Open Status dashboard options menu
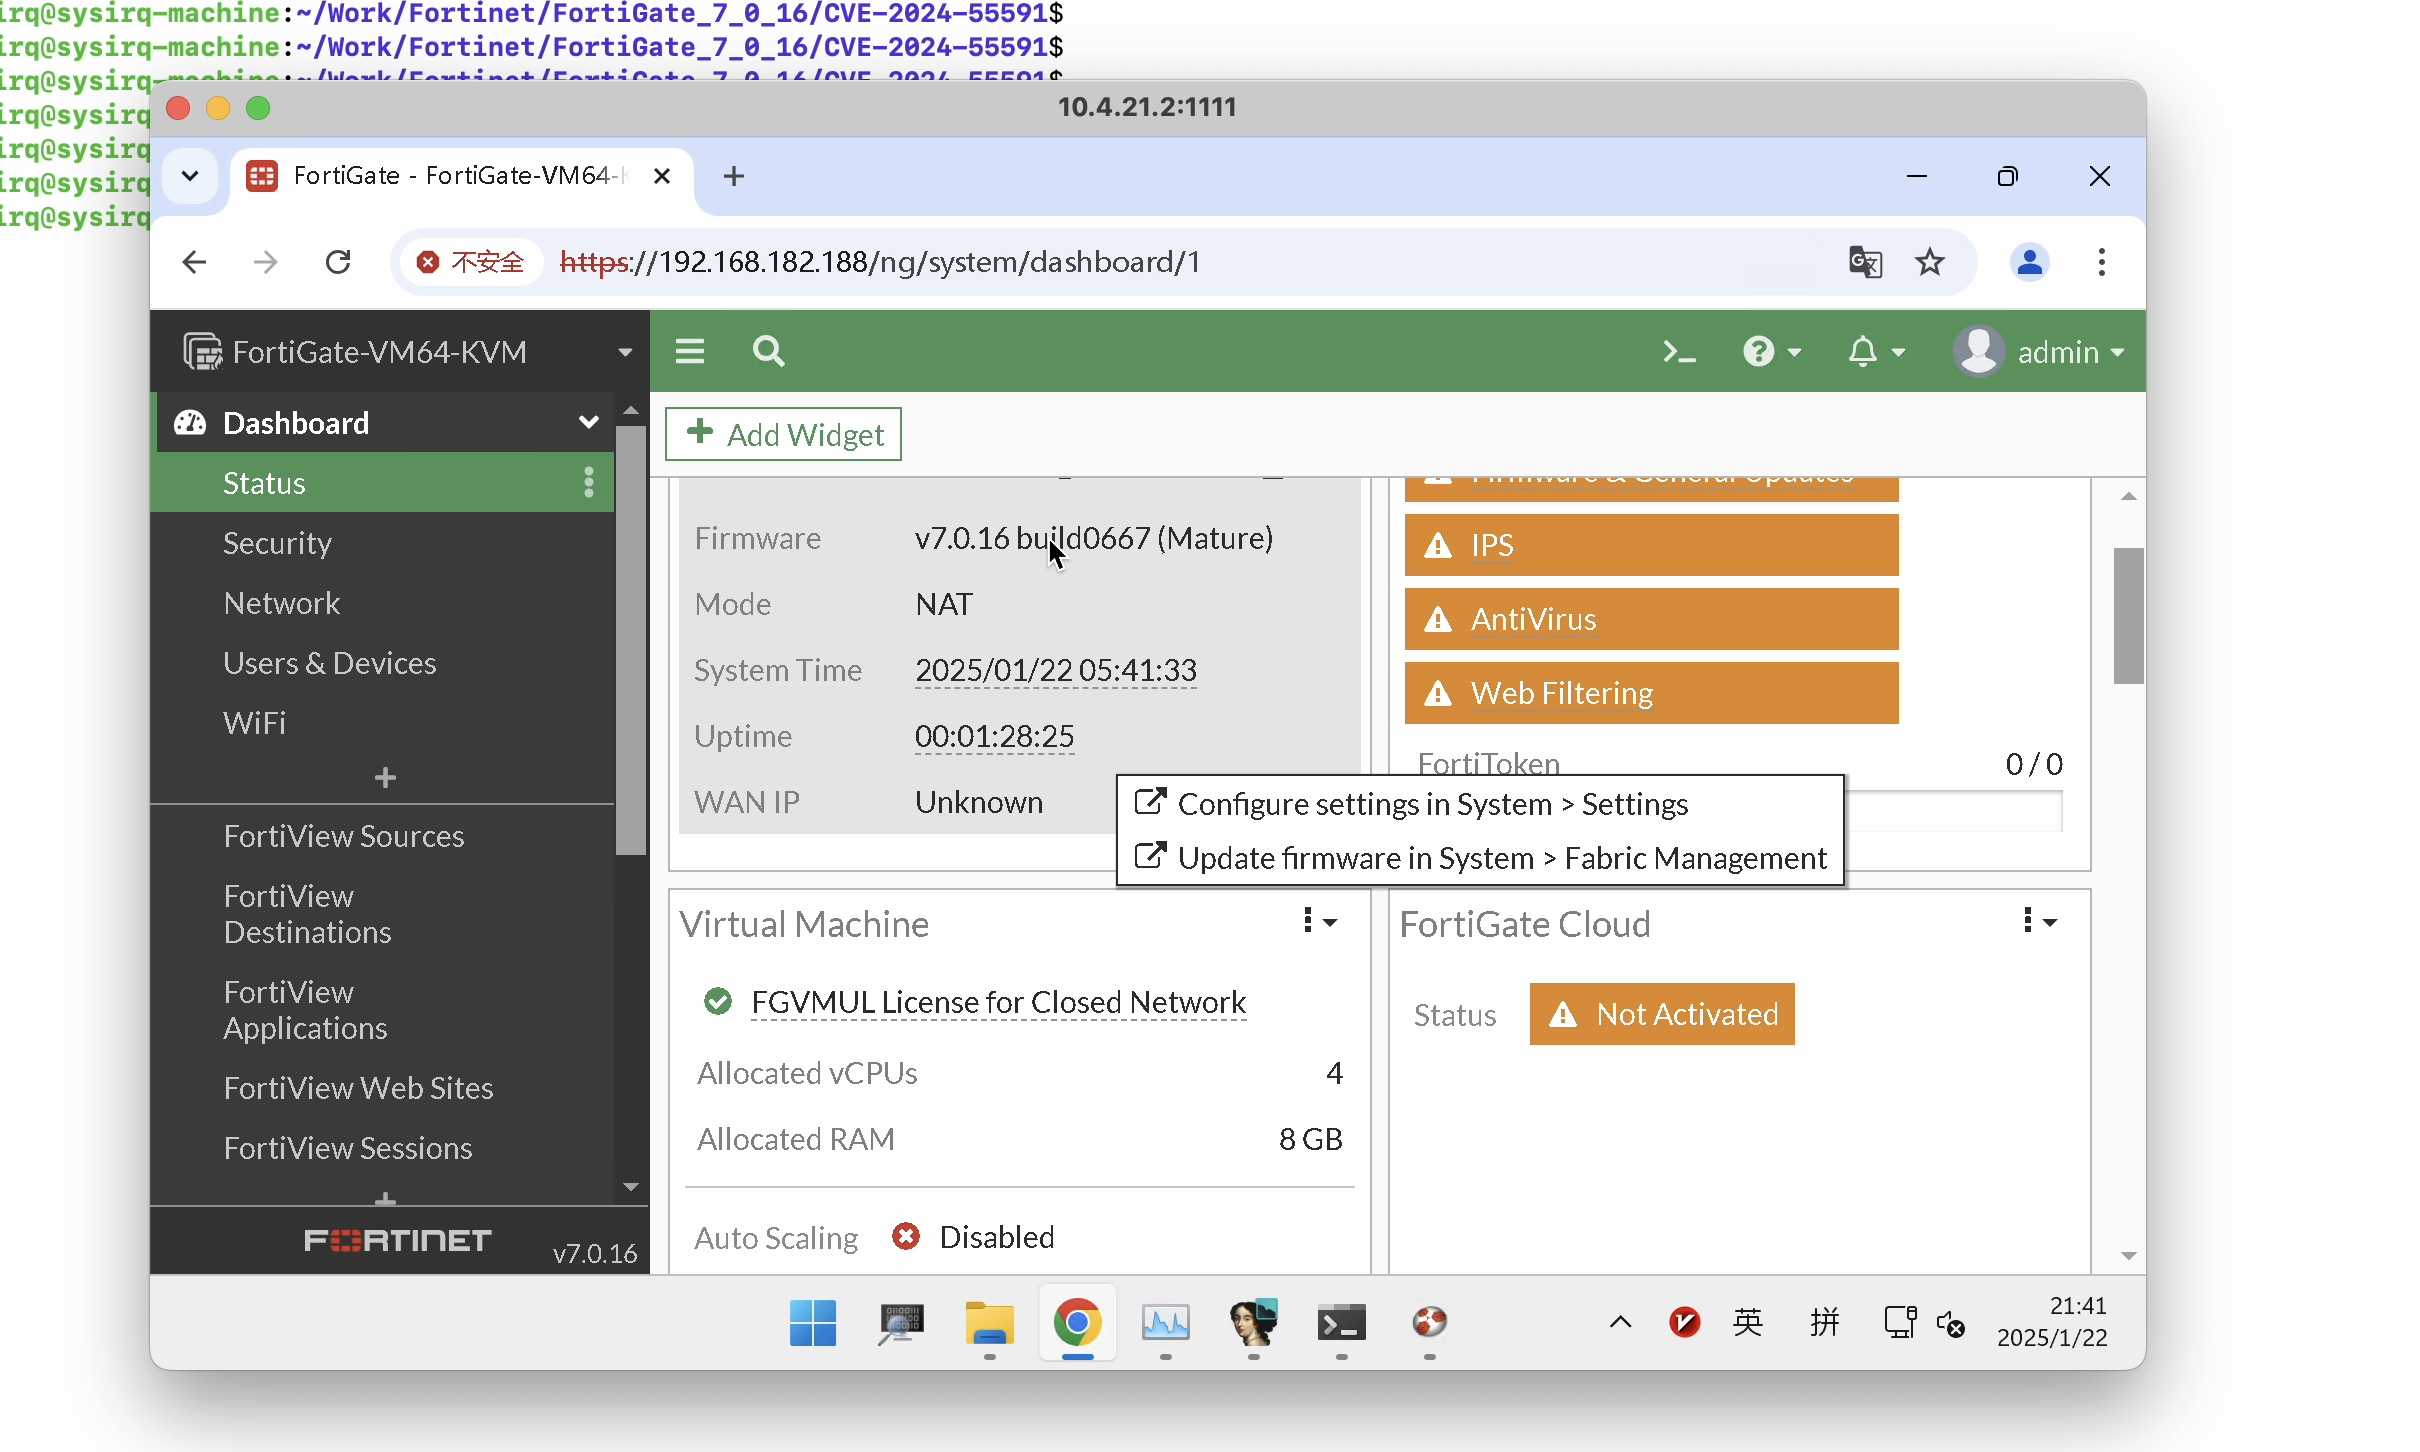Screen dimensions: 2420x1452 tap(589, 482)
